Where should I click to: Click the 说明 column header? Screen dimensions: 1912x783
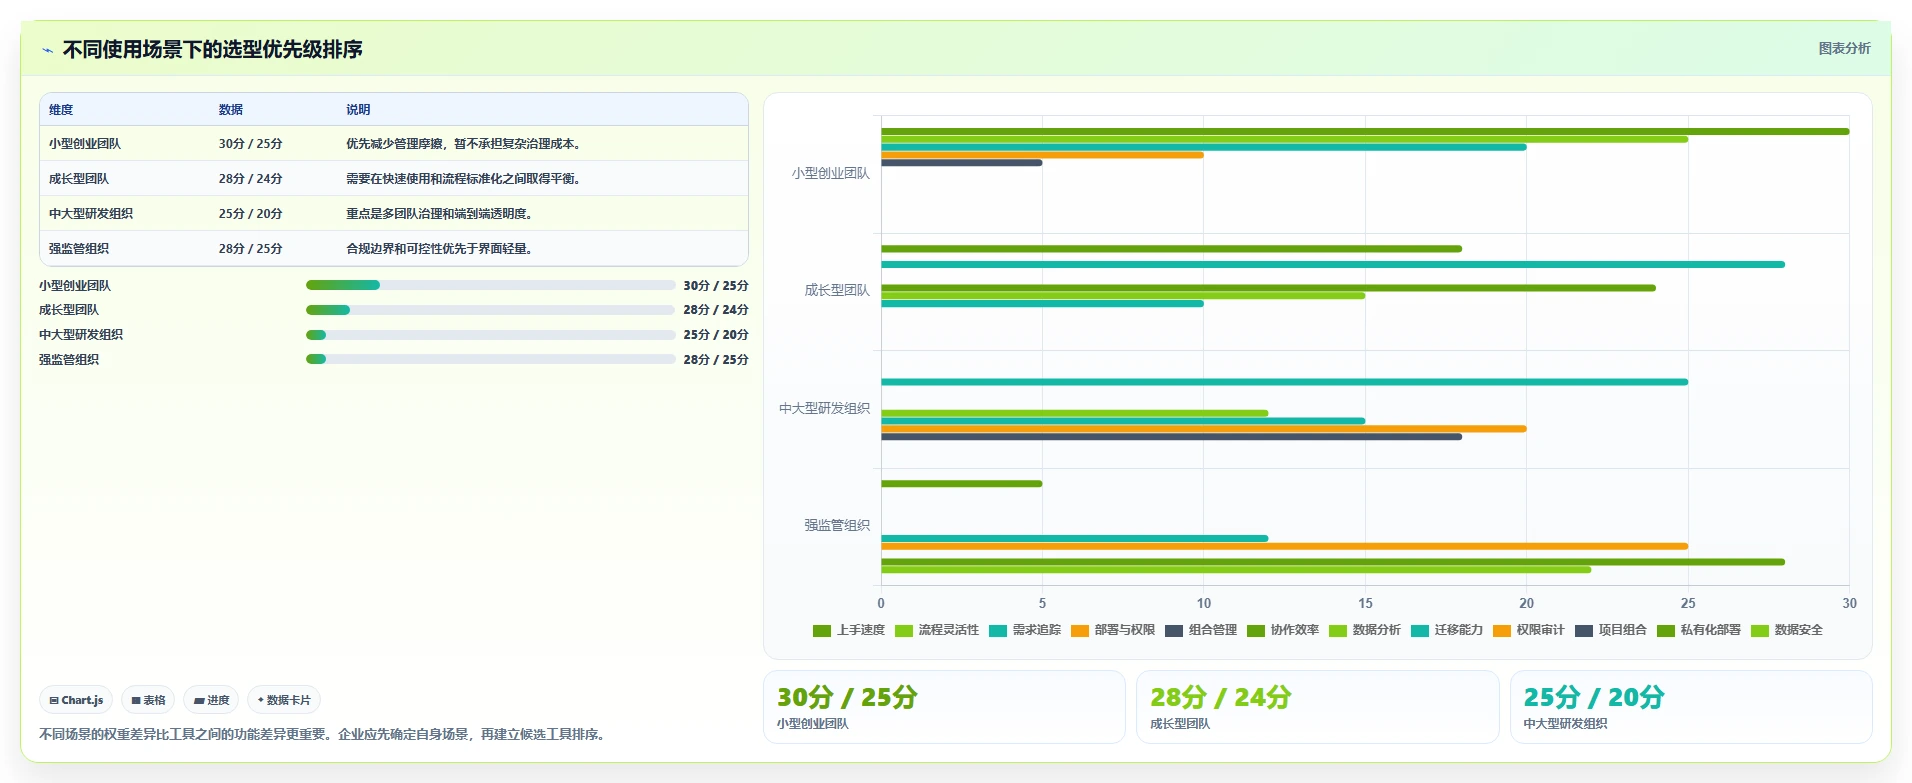pos(358,110)
